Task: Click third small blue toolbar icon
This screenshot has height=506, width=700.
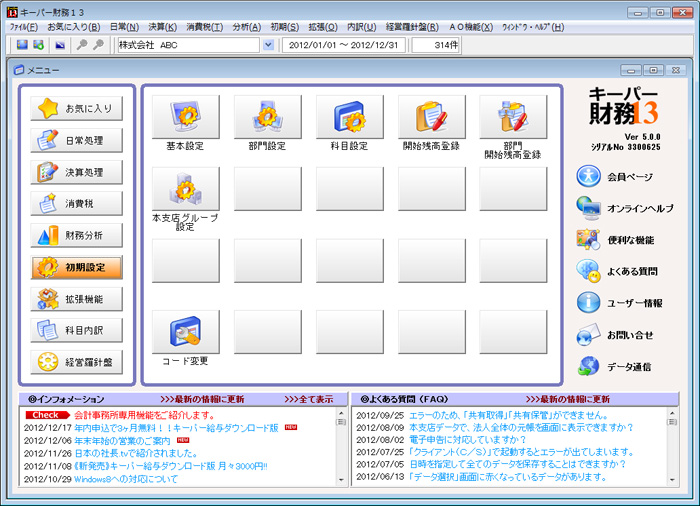Action: click(60, 45)
